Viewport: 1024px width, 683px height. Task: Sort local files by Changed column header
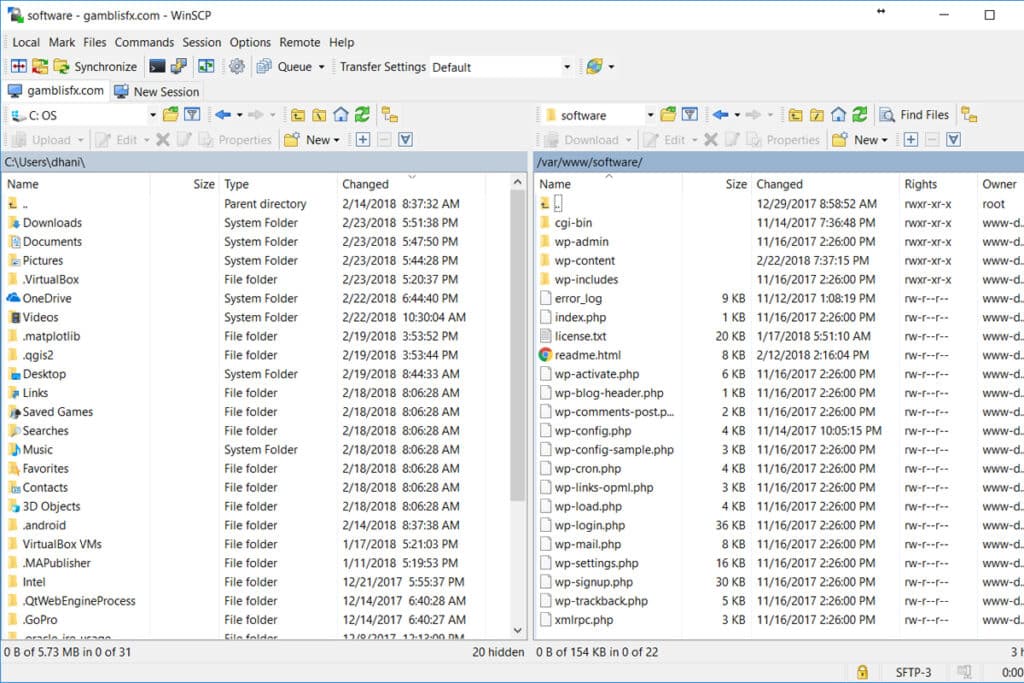tap(411, 184)
